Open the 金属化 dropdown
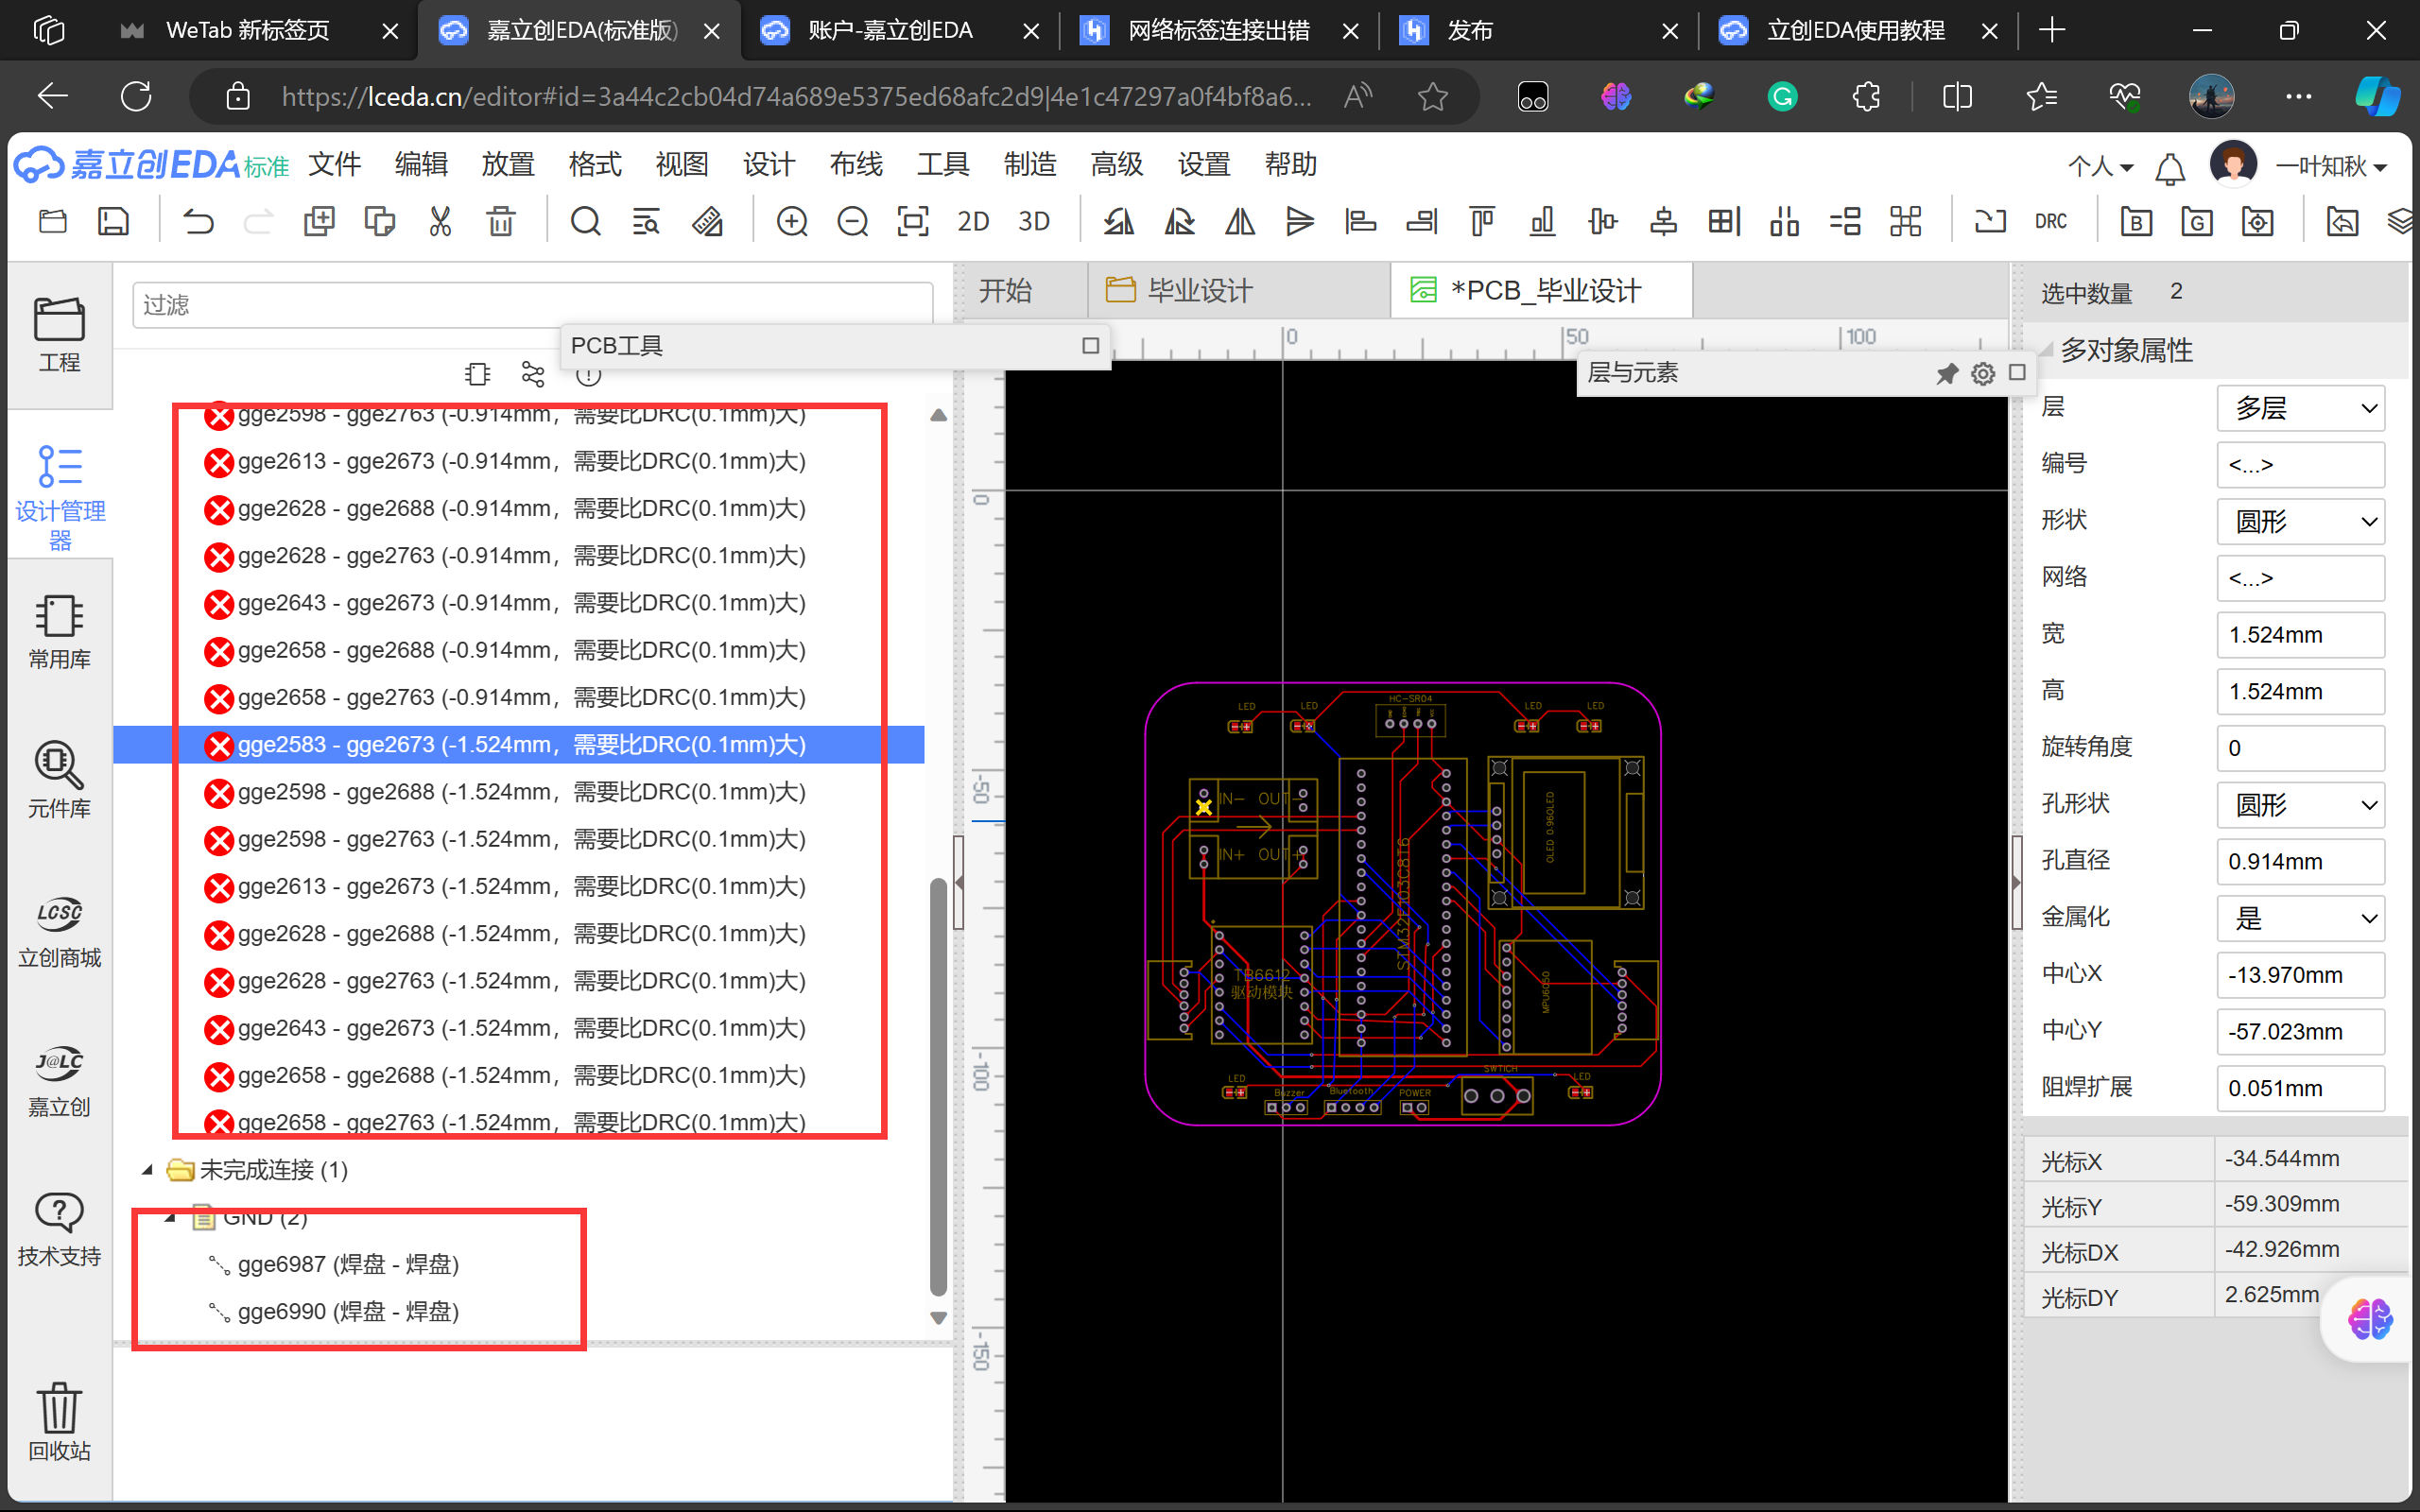 2300,918
